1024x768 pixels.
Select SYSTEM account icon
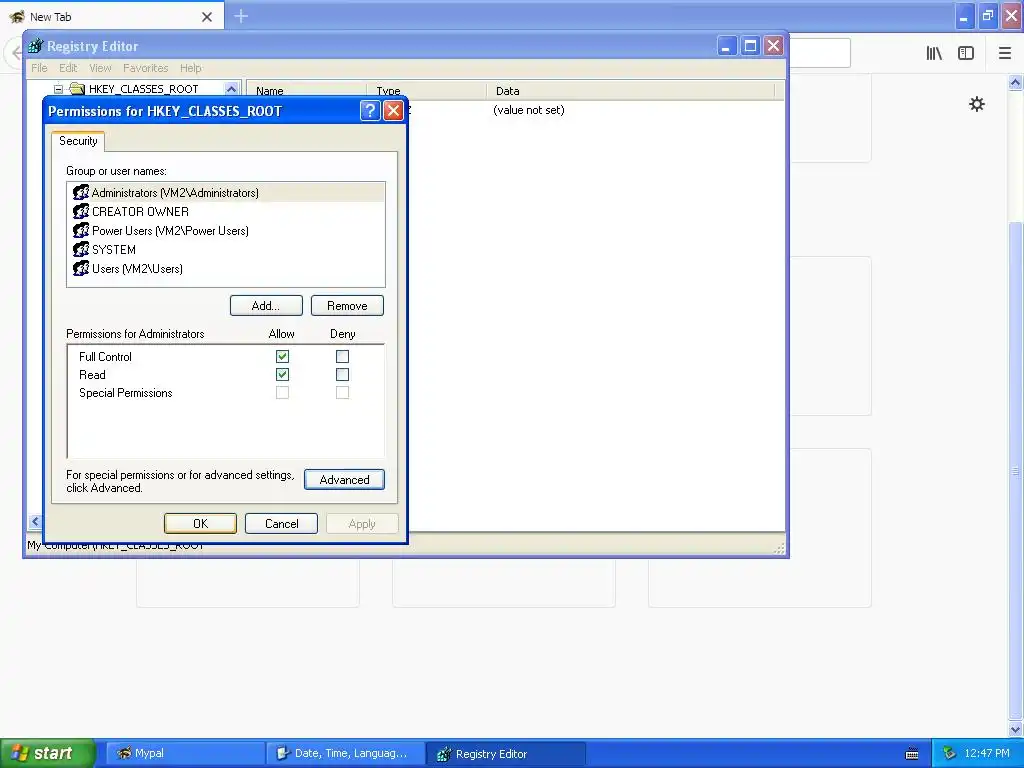(x=81, y=249)
